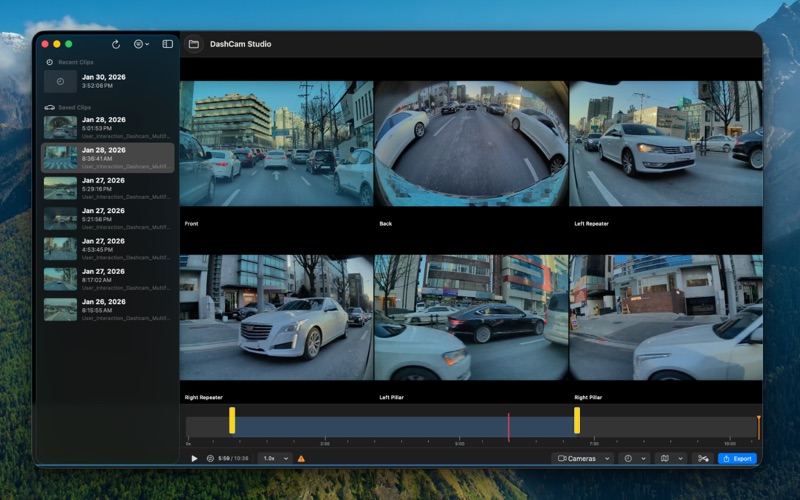The image size is (800, 500).
Task: Open the Jan 26, 2026 8:15:55 AM clip
Action: click(108, 309)
